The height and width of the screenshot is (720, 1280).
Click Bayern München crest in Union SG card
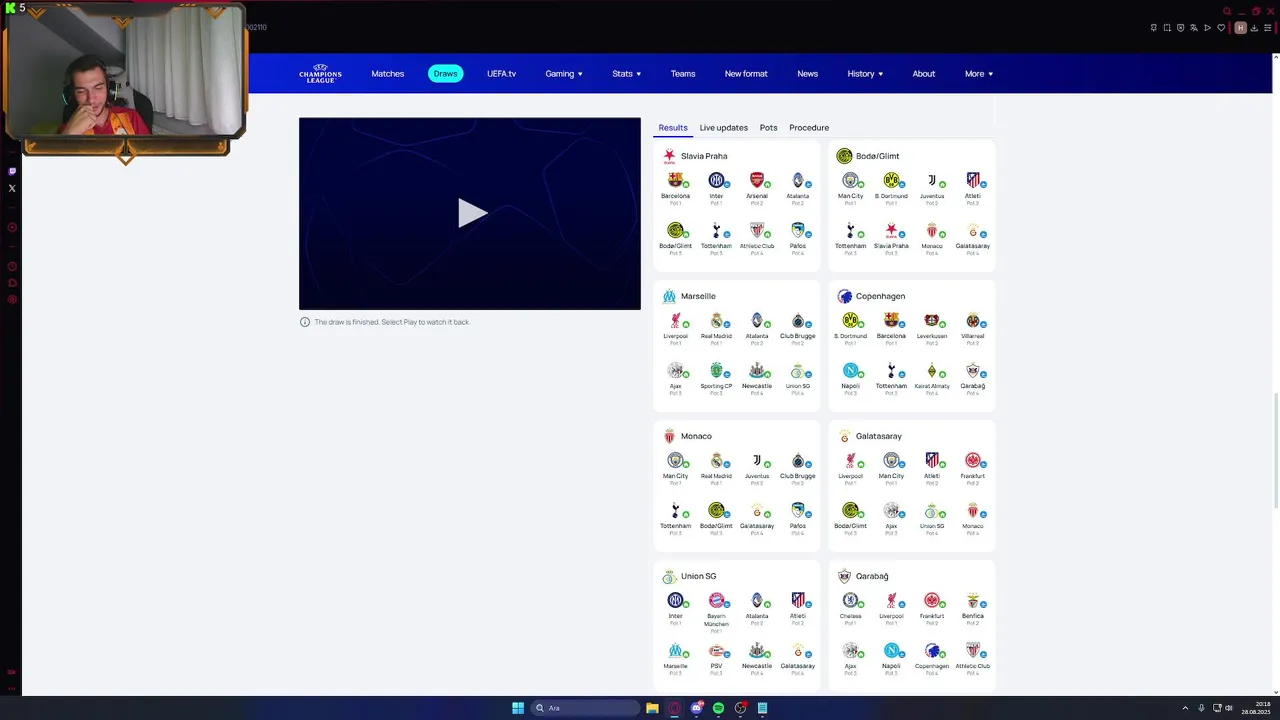point(716,600)
